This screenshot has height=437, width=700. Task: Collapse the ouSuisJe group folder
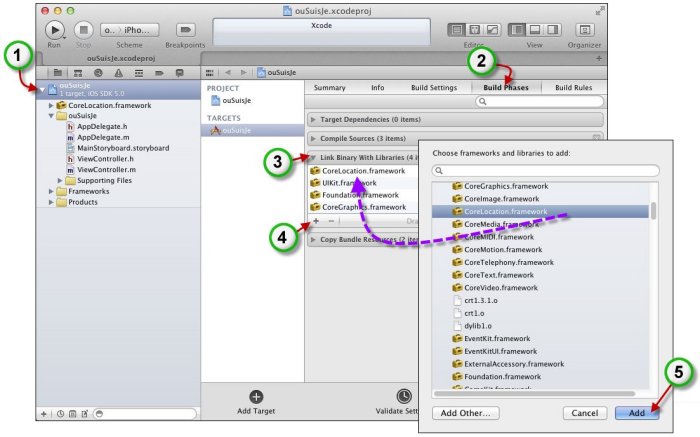(x=51, y=116)
